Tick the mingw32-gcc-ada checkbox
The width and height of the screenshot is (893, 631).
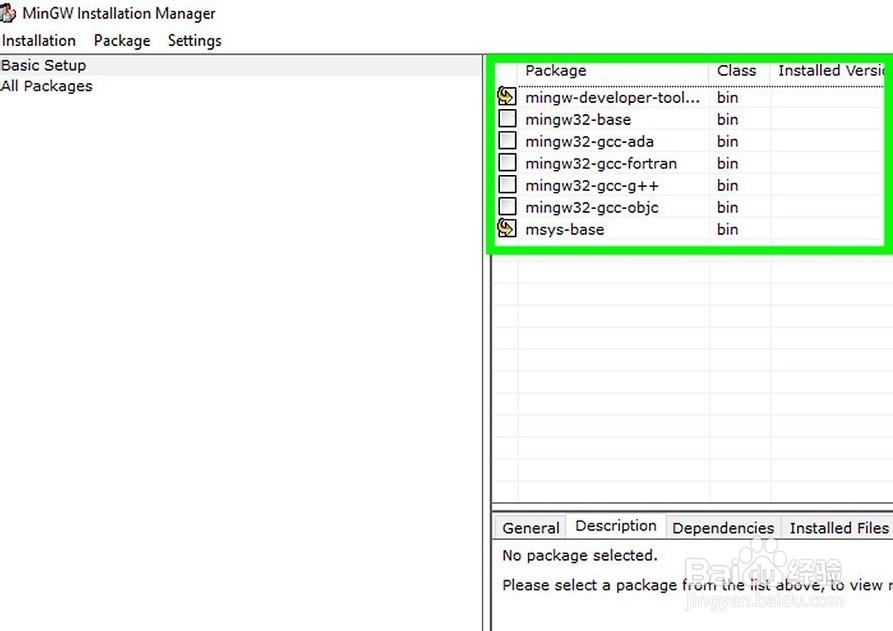click(507, 141)
